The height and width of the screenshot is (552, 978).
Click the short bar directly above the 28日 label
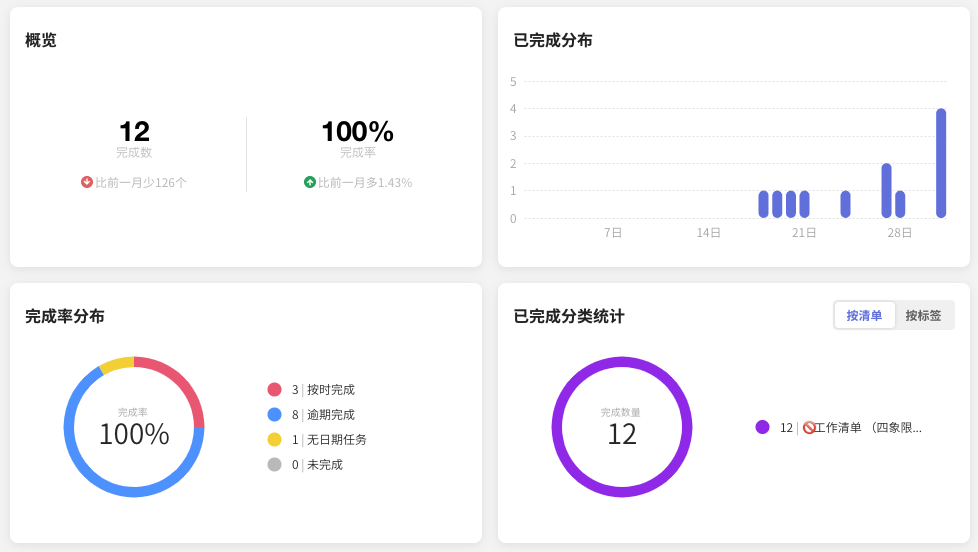pyautogui.click(x=900, y=205)
